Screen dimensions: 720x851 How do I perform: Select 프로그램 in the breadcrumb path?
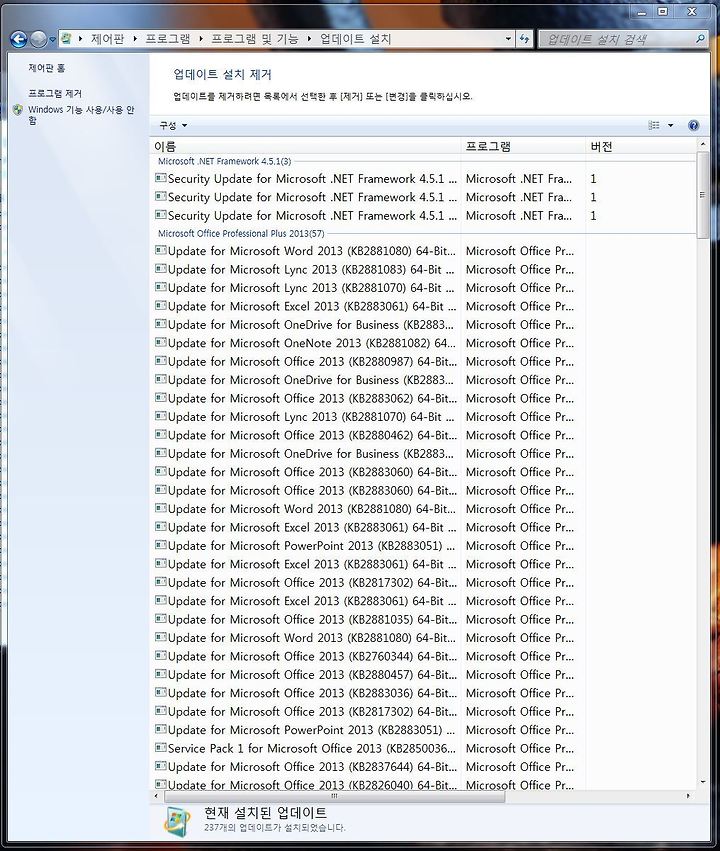pyautogui.click(x=168, y=39)
